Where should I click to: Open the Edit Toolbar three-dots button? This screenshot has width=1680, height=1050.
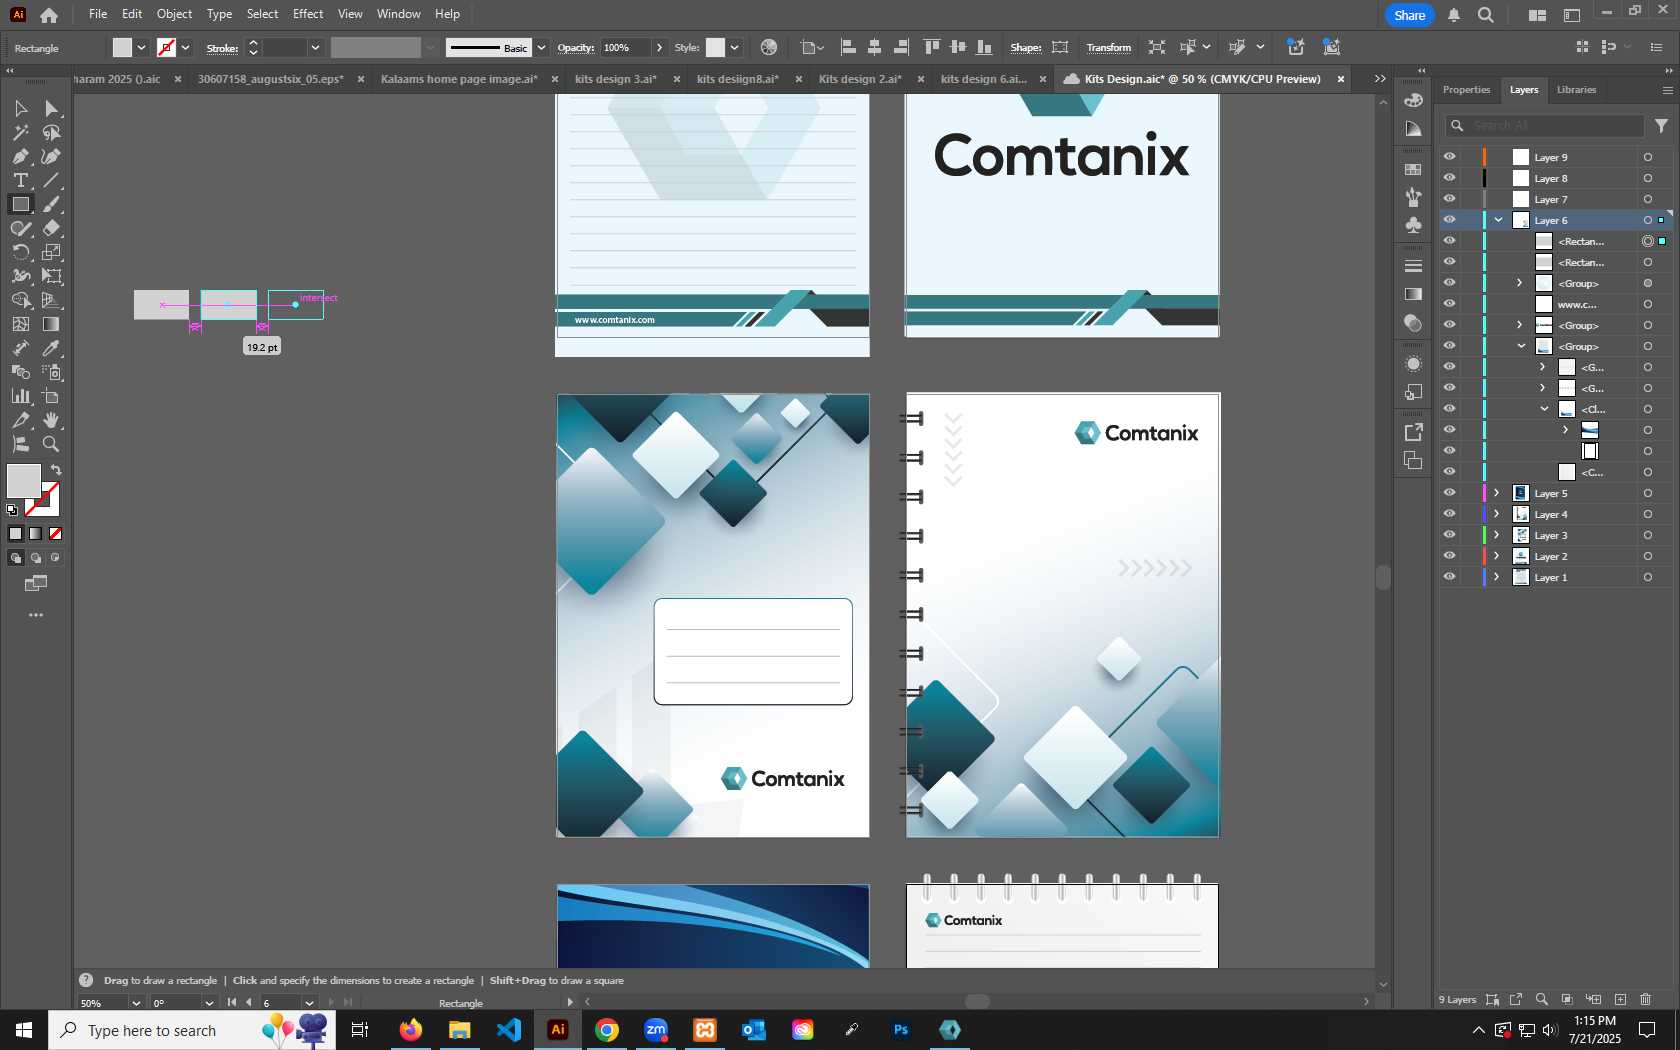point(36,615)
